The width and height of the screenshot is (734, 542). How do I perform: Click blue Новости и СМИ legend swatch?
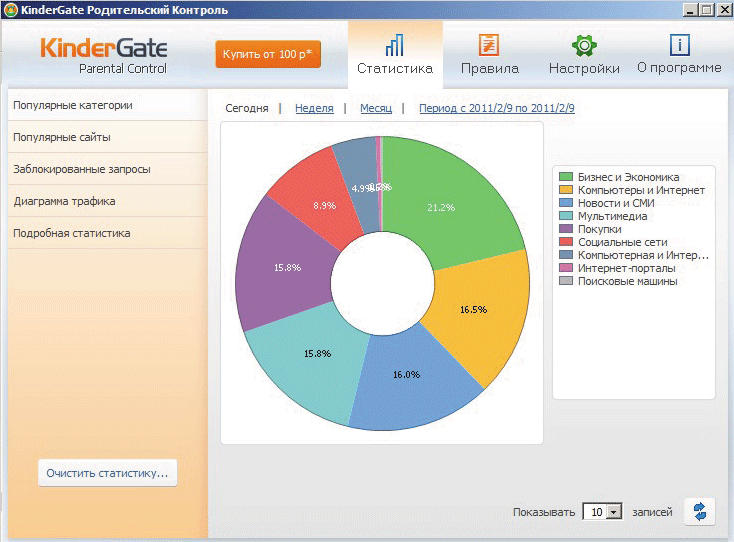tap(566, 203)
